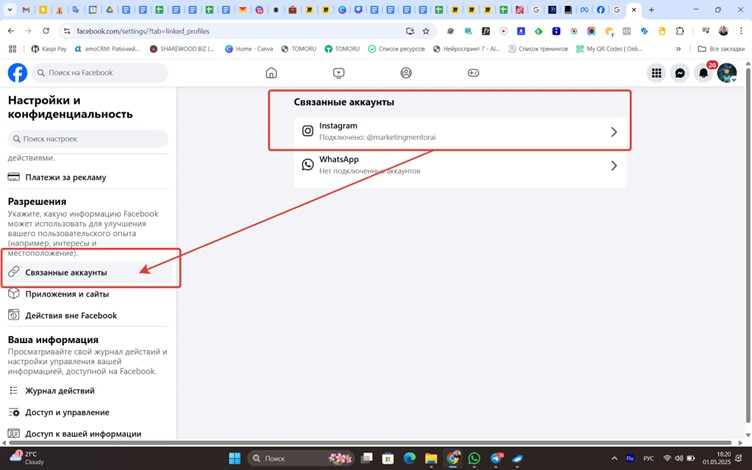Expand the Instagram row chevron

(614, 132)
